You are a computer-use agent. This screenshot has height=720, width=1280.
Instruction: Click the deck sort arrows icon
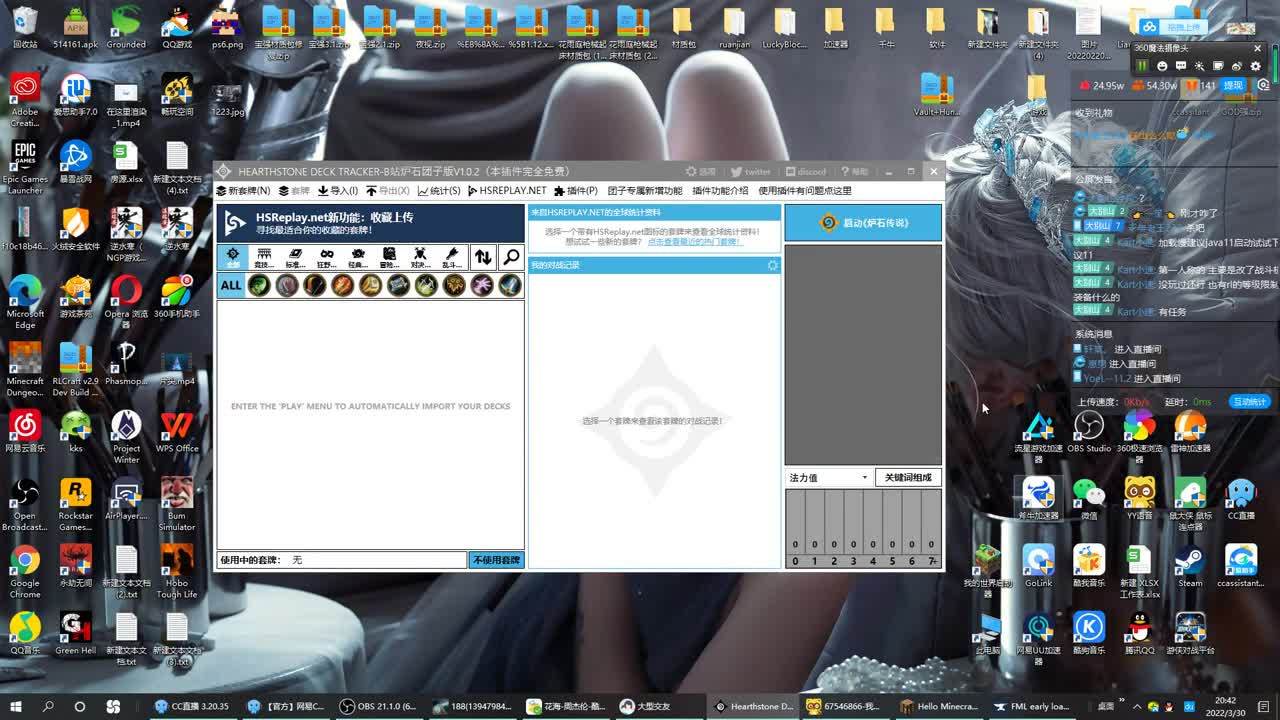coord(483,257)
